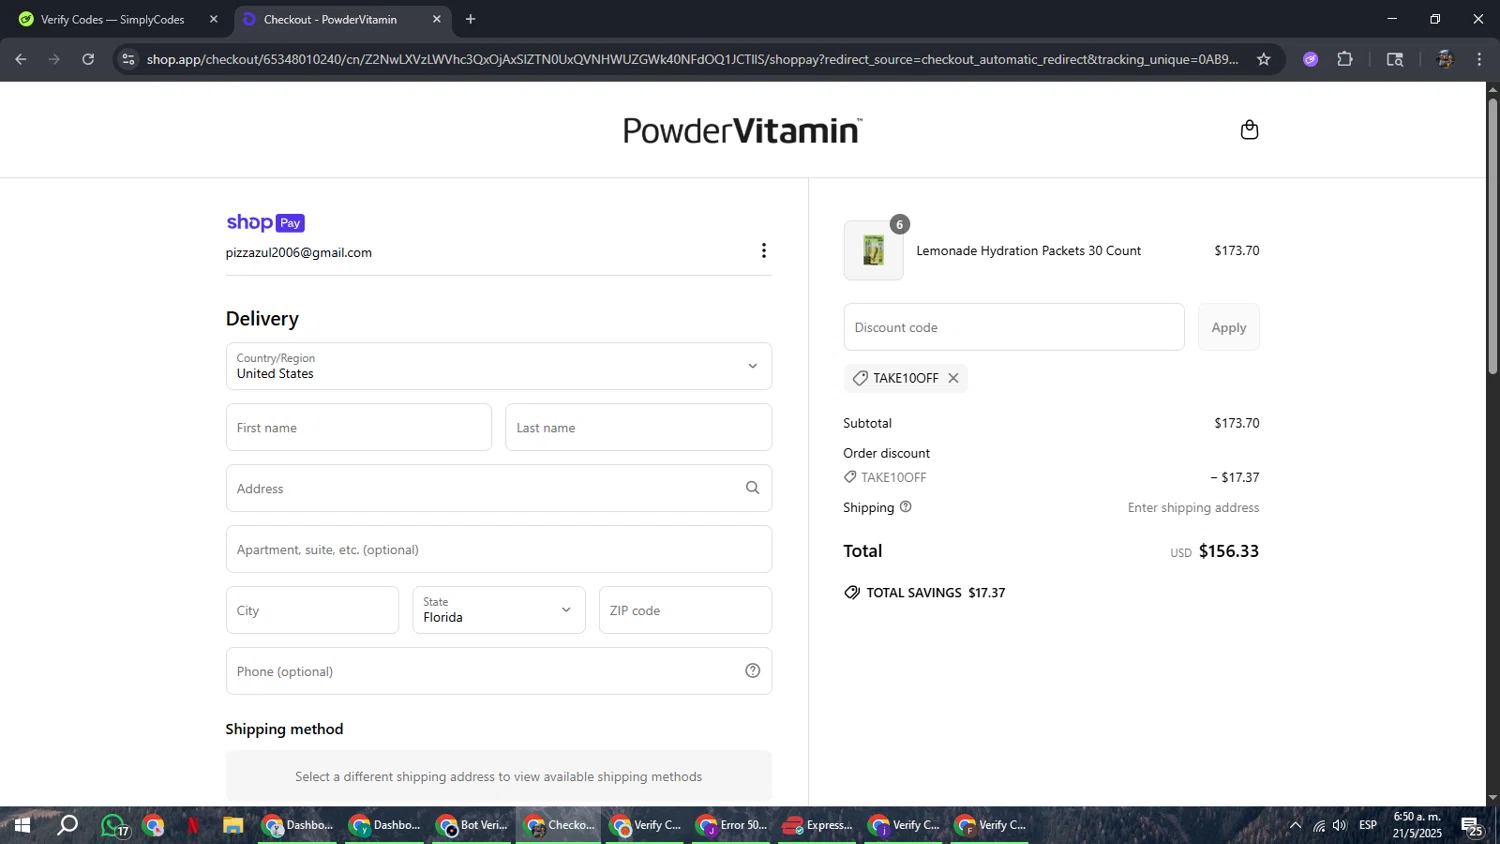Click the ESP language indicator

click(x=1368, y=826)
